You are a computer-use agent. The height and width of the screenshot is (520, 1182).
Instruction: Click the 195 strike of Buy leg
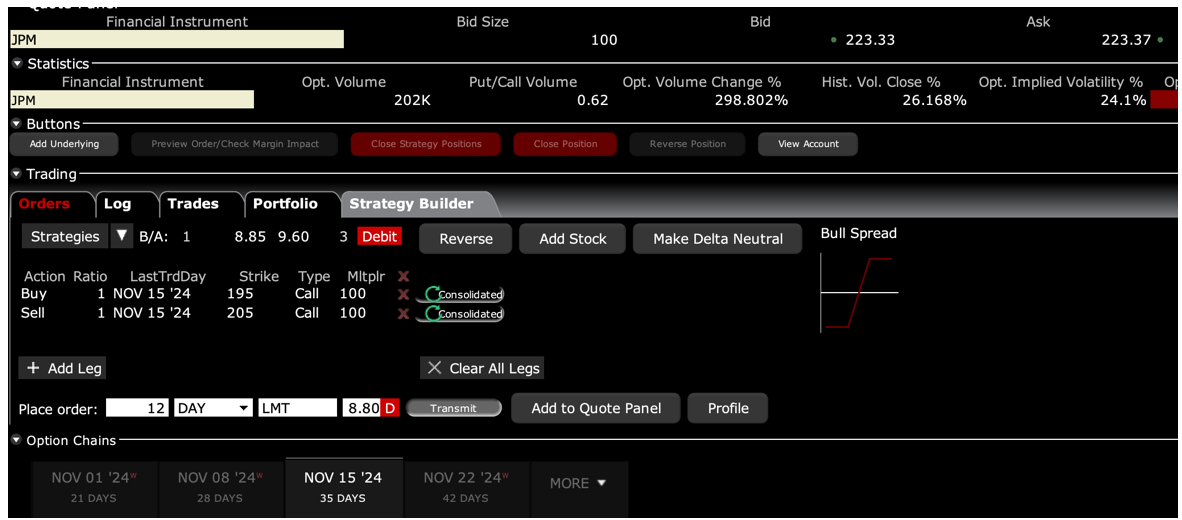pos(240,294)
